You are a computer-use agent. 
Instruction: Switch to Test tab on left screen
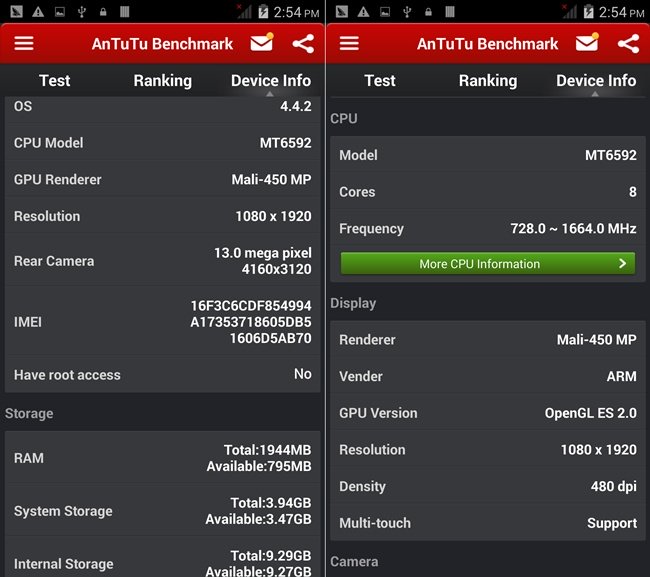(55, 81)
